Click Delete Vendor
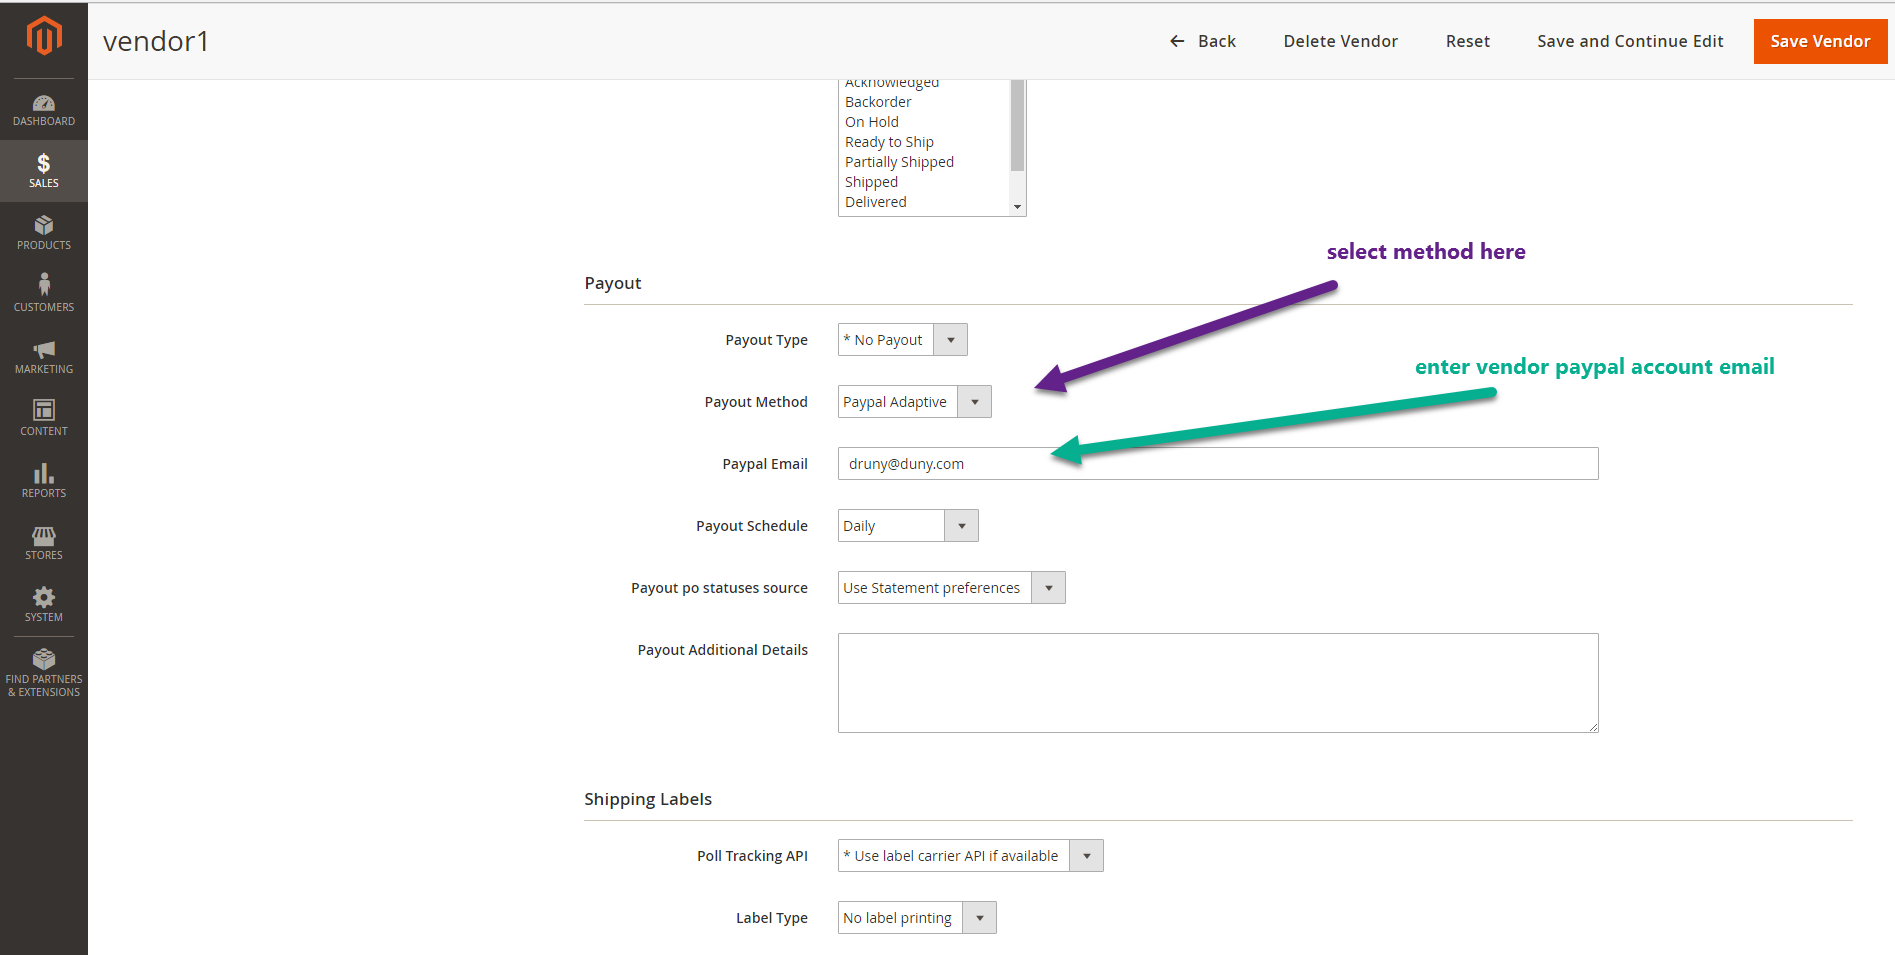The width and height of the screenshot is (1895, 955). [1341, 41]
